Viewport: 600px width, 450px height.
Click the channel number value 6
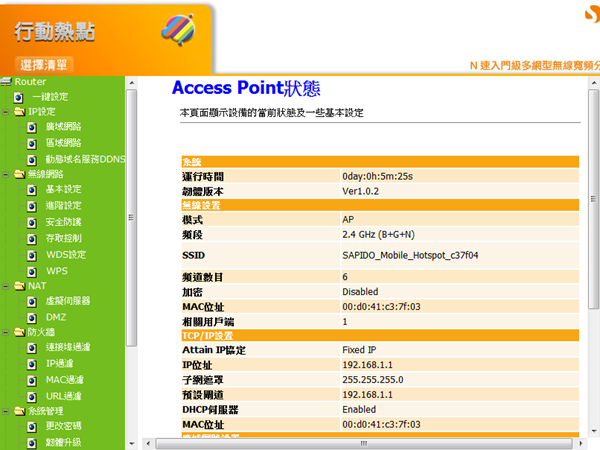click(x=345, y=277)
